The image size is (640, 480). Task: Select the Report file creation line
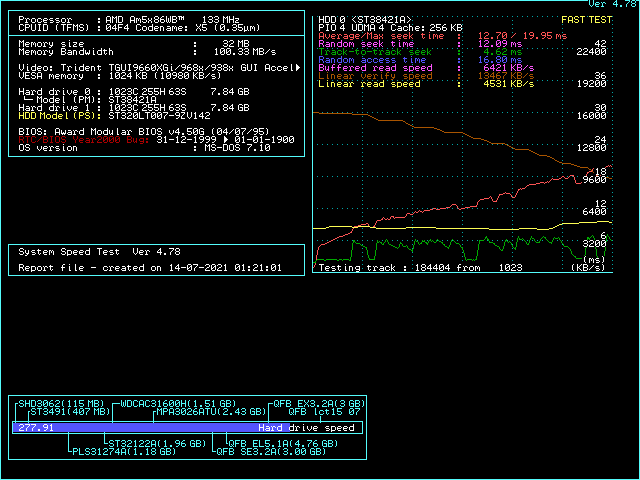150,268
